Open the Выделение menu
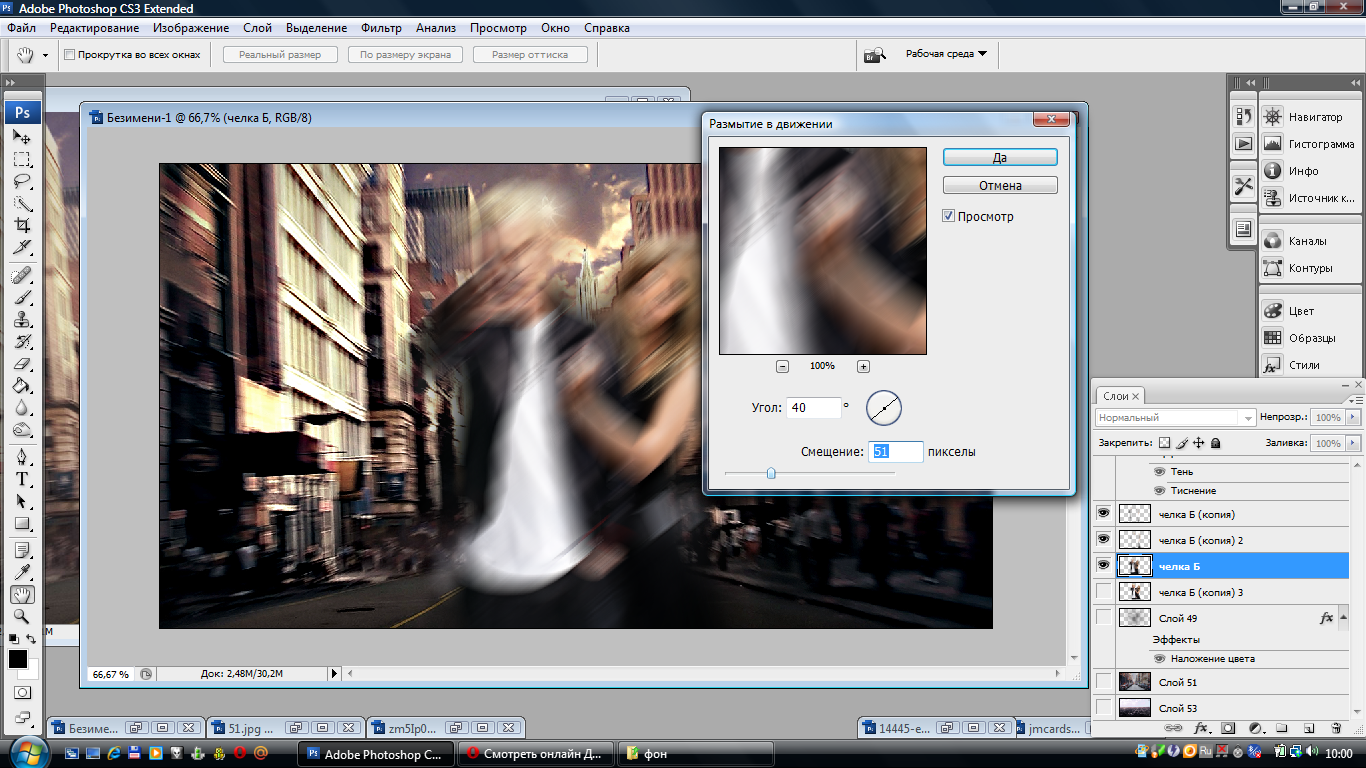The image size is (1366, 768). click(316, 28)
